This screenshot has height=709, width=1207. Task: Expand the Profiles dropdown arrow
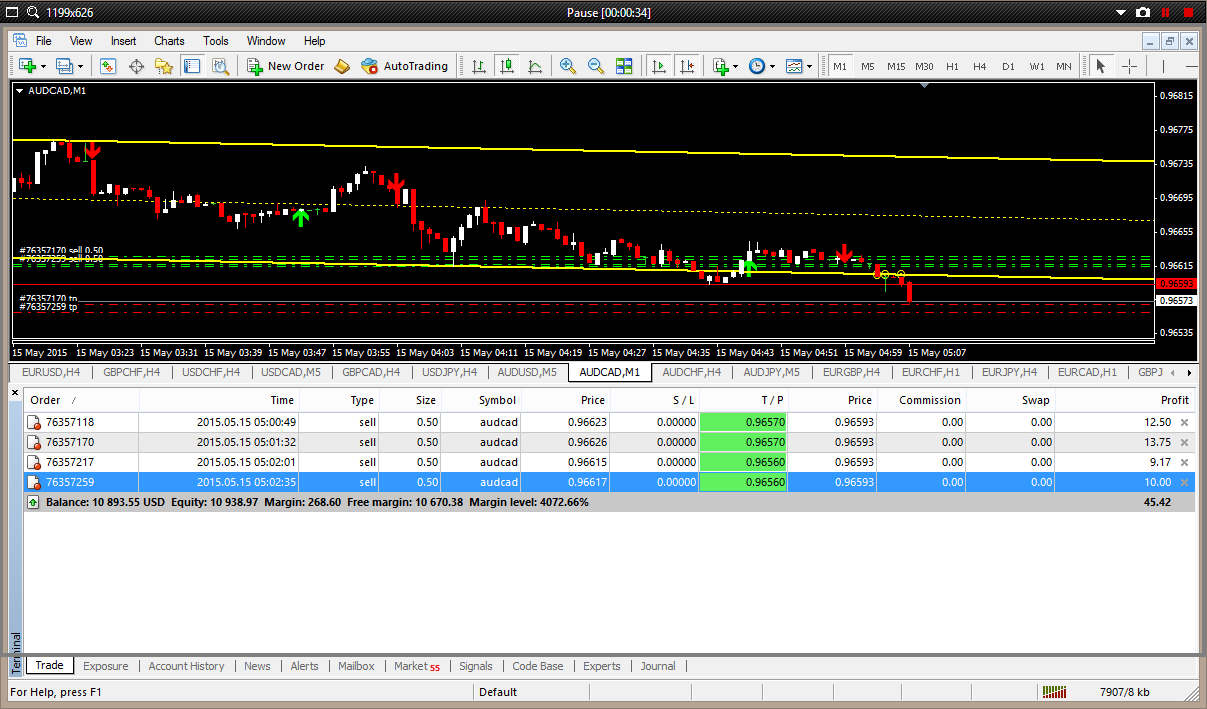point(81,66)
